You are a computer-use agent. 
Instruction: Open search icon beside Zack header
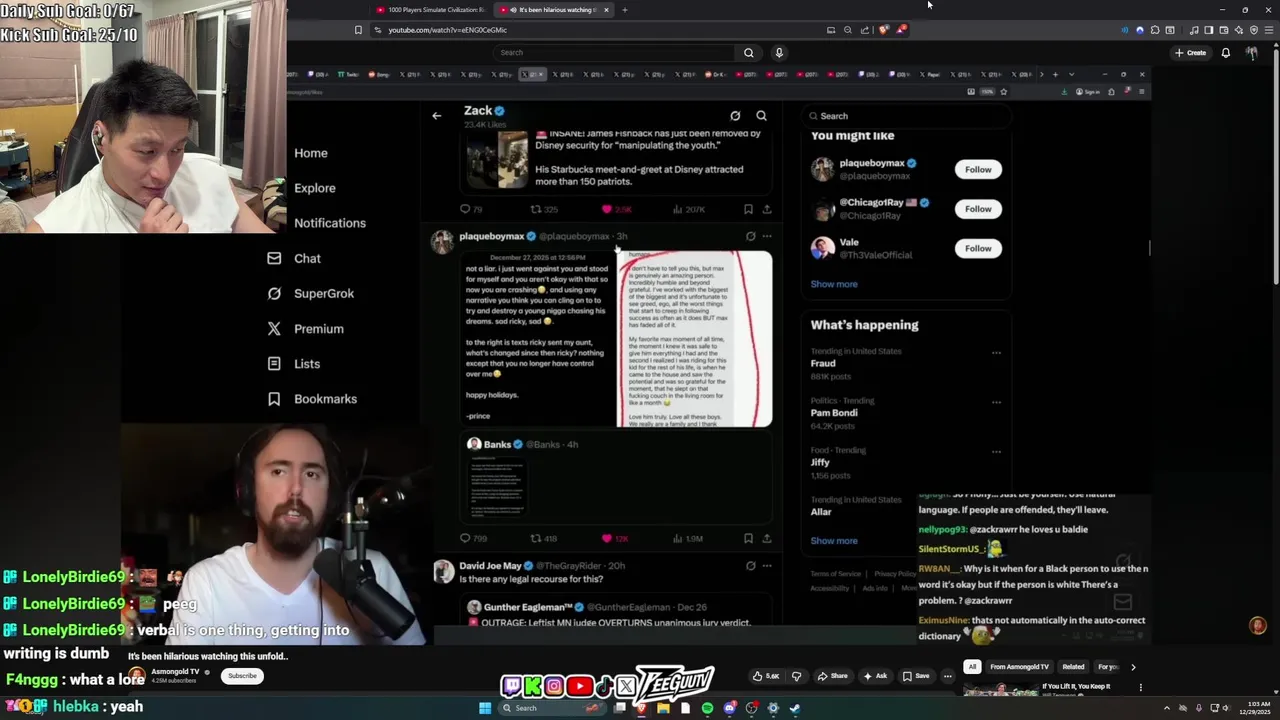761,116
